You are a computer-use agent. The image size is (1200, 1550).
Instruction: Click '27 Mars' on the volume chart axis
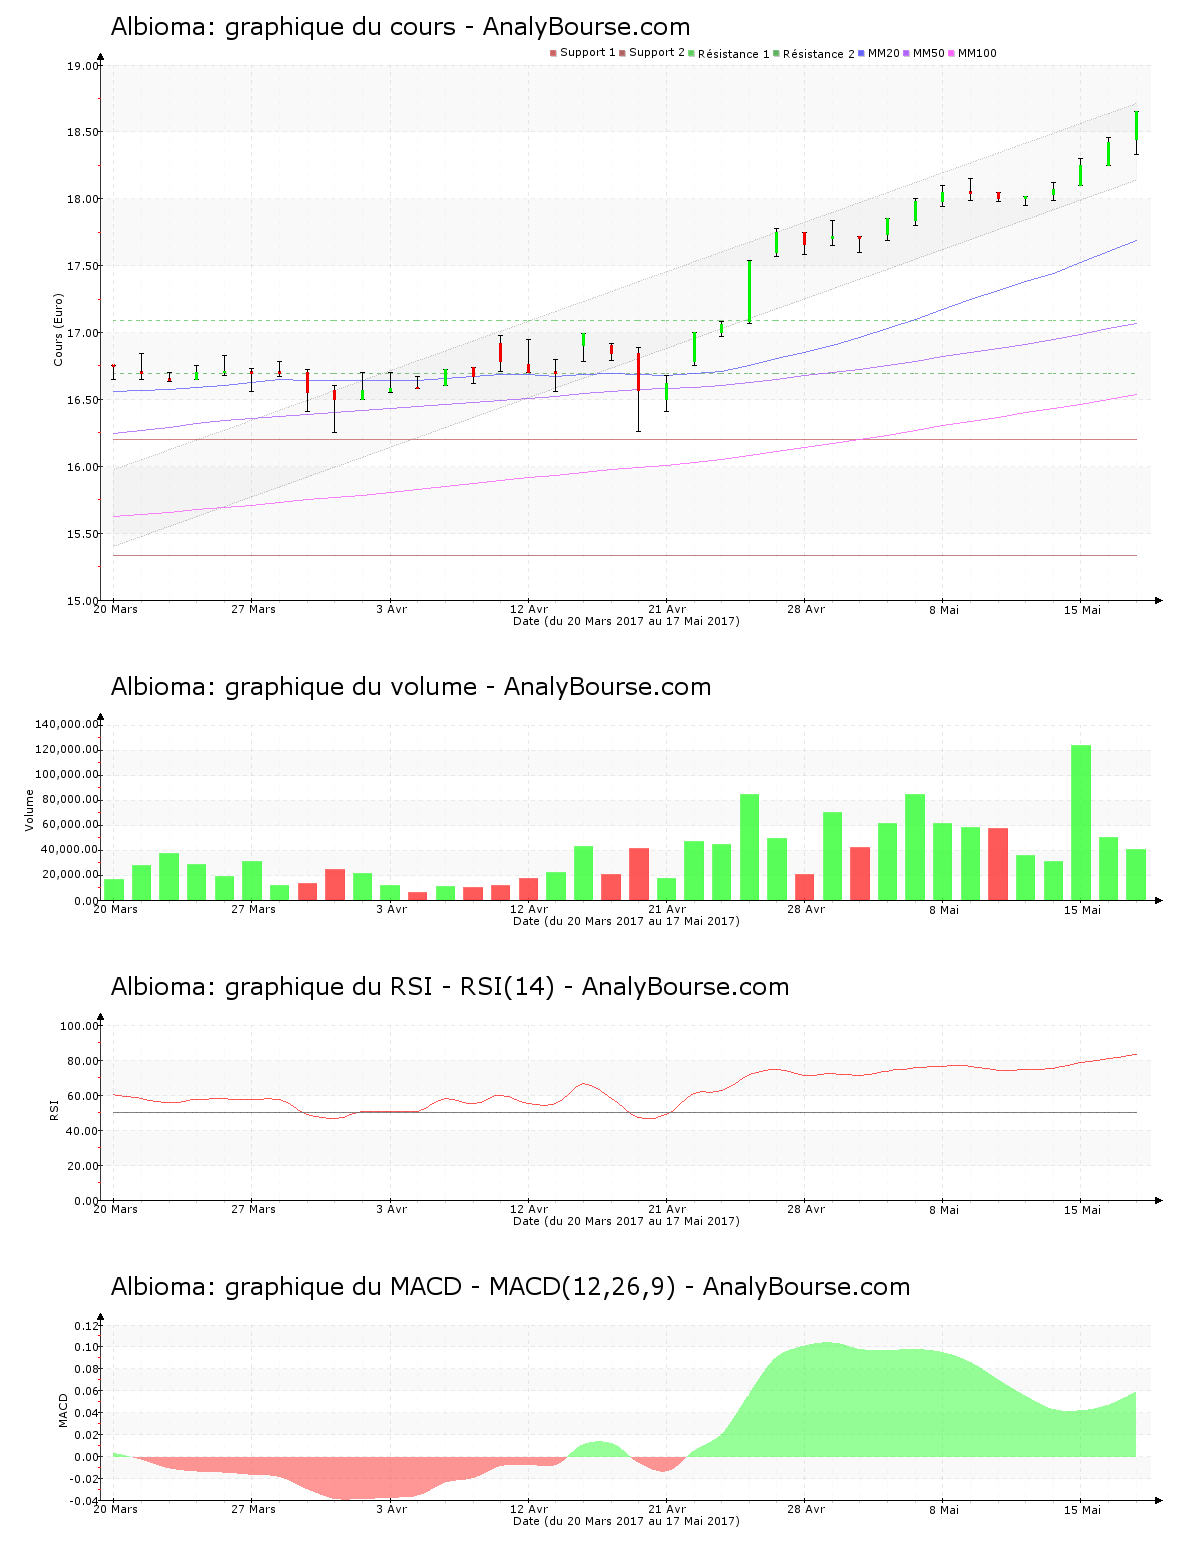(x=253, y=909)
